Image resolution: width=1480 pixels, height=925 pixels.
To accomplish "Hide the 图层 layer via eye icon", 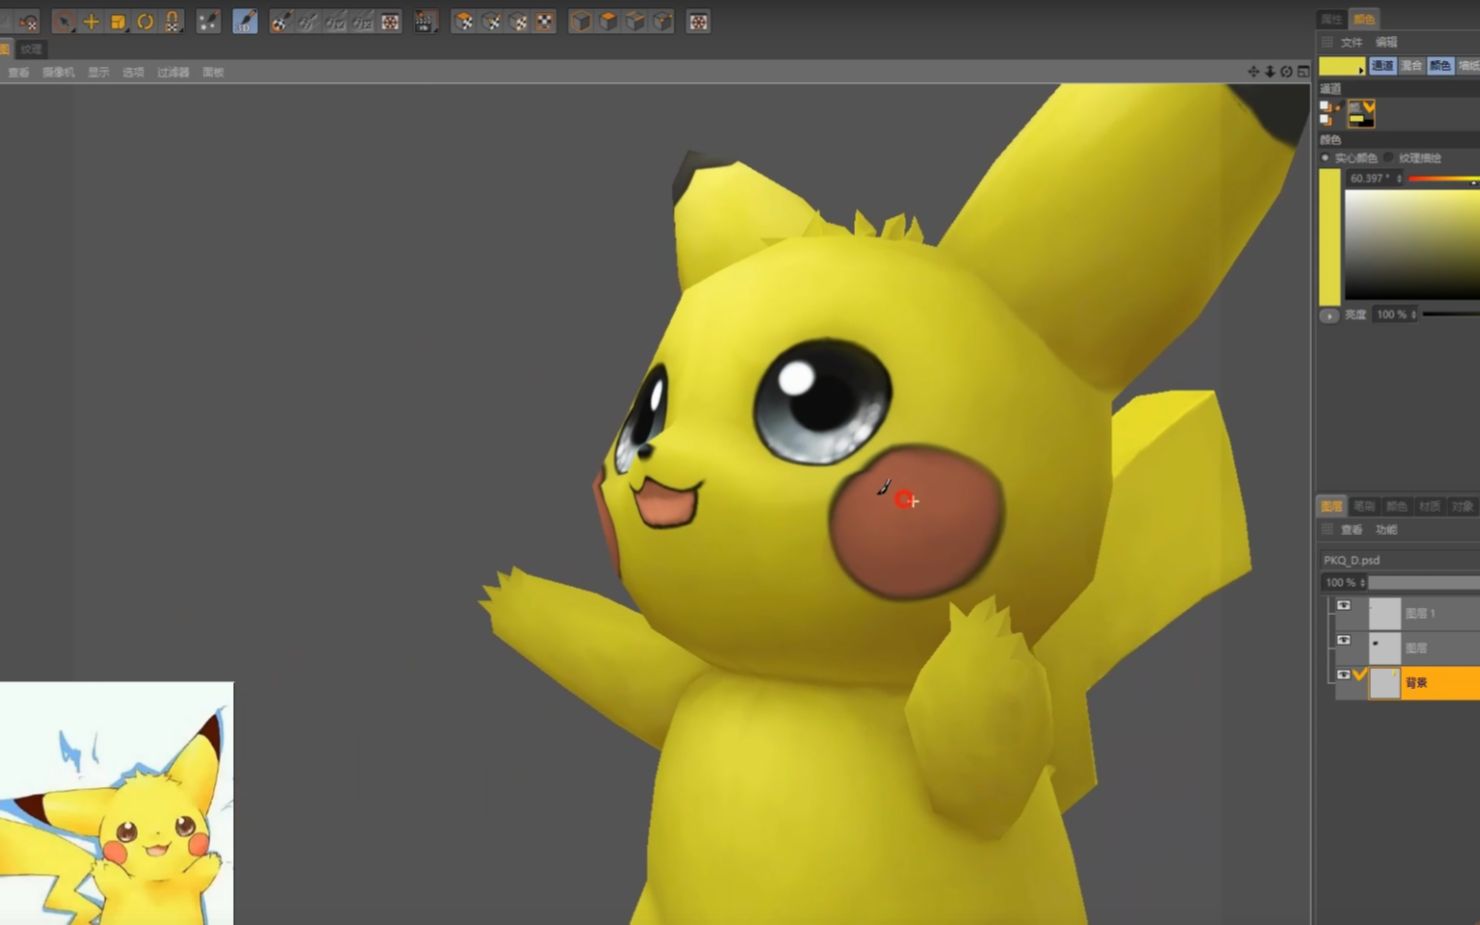I will (x=1344, y=640).
